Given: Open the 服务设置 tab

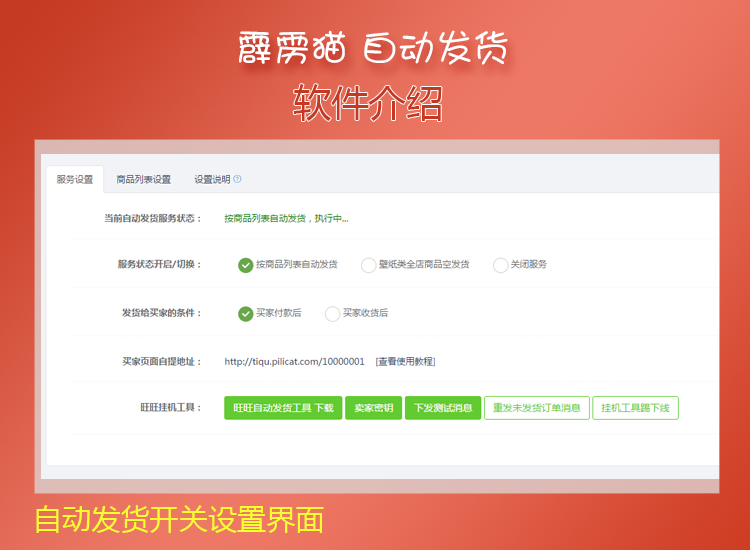Looking at the screenshot, I should pyautogui.click(x=75, y=179).
